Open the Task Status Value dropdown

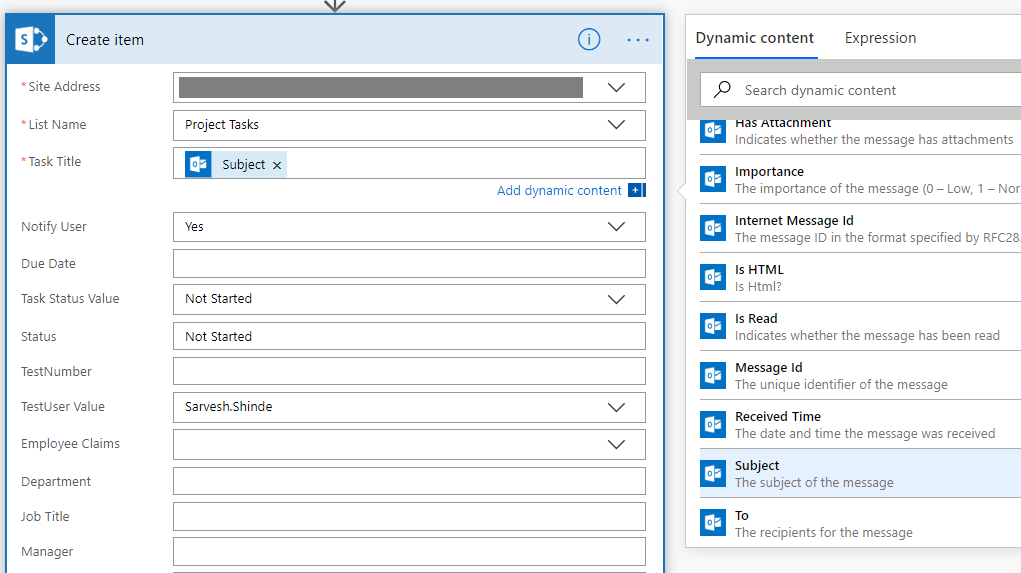coord(616,300)
